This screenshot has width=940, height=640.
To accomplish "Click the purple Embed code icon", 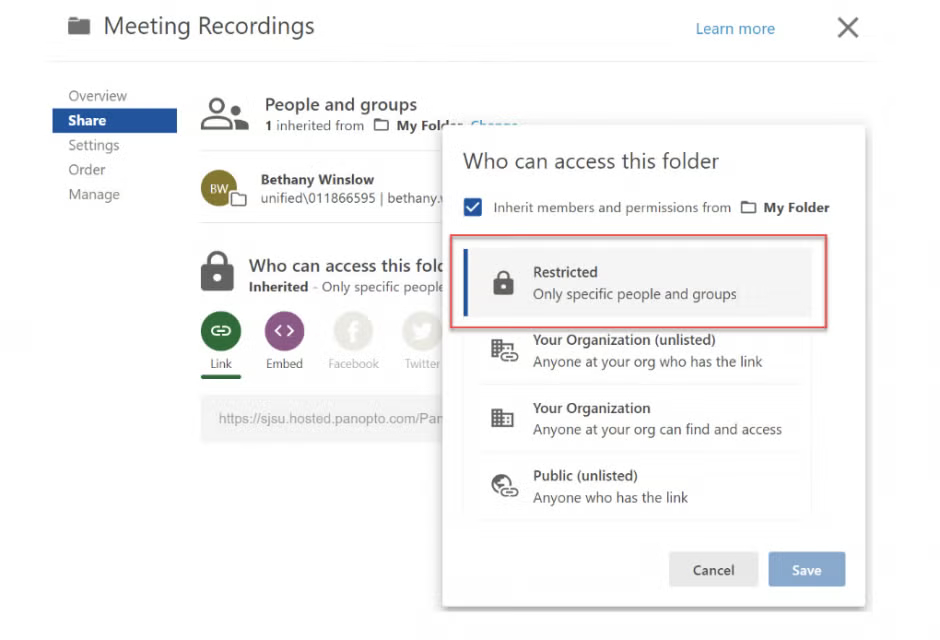I will coord(284,331).
